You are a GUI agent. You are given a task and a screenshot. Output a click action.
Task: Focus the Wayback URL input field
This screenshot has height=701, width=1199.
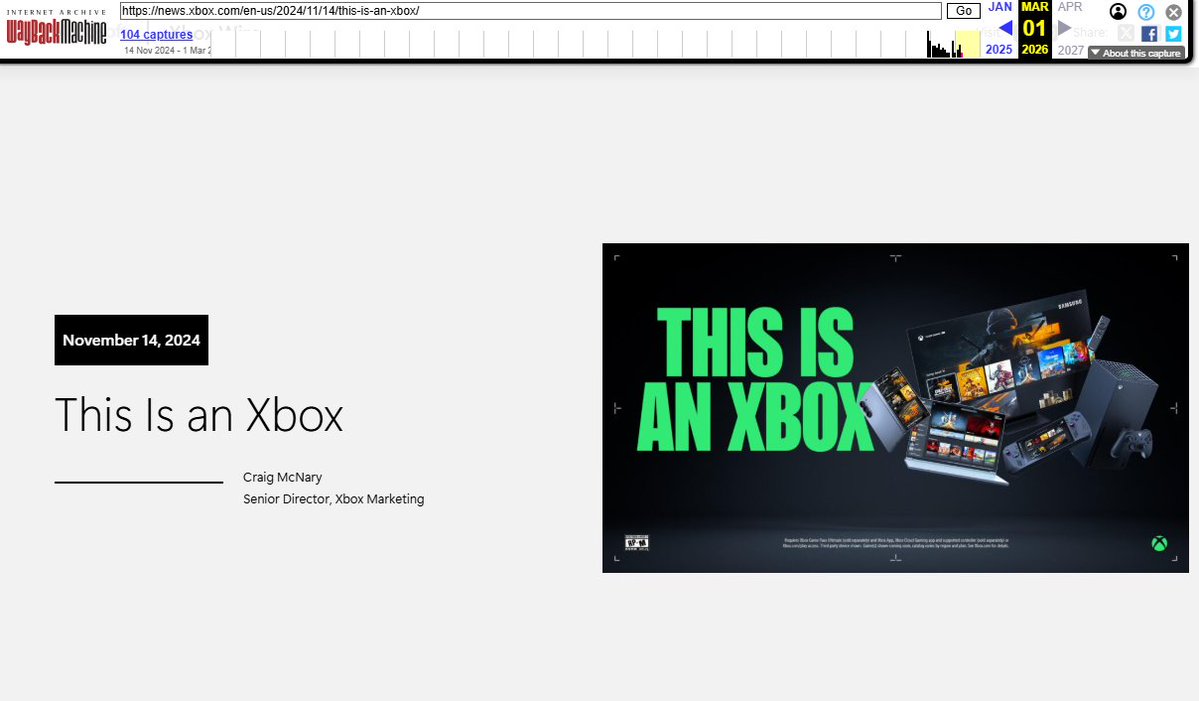point(531,11)
